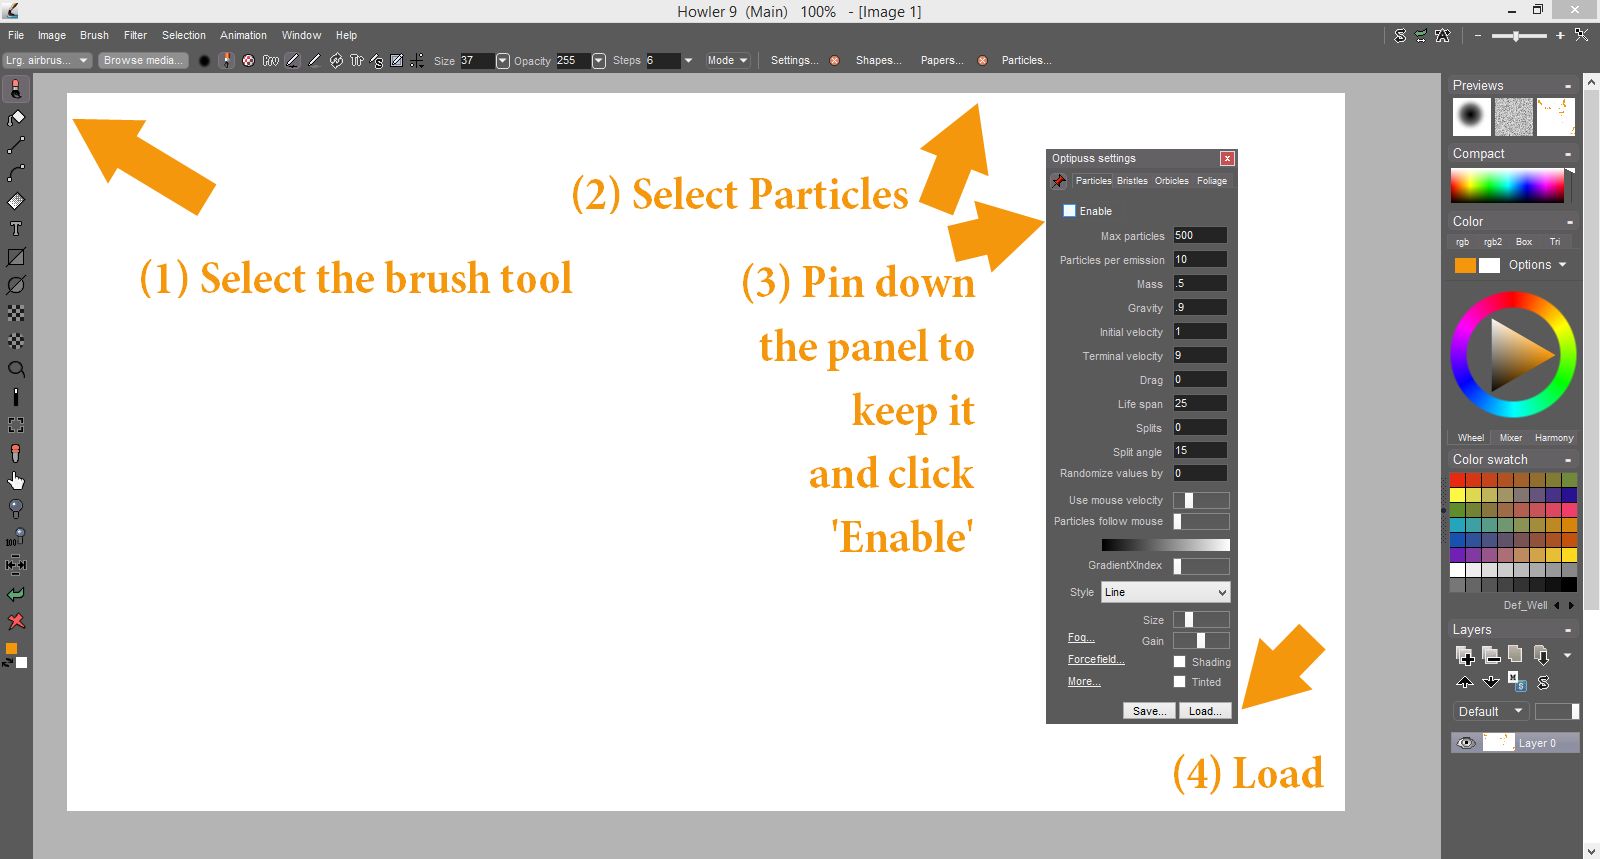1600x859 pixels.
Task: Open the Filter menu
Action: point(135,35)
